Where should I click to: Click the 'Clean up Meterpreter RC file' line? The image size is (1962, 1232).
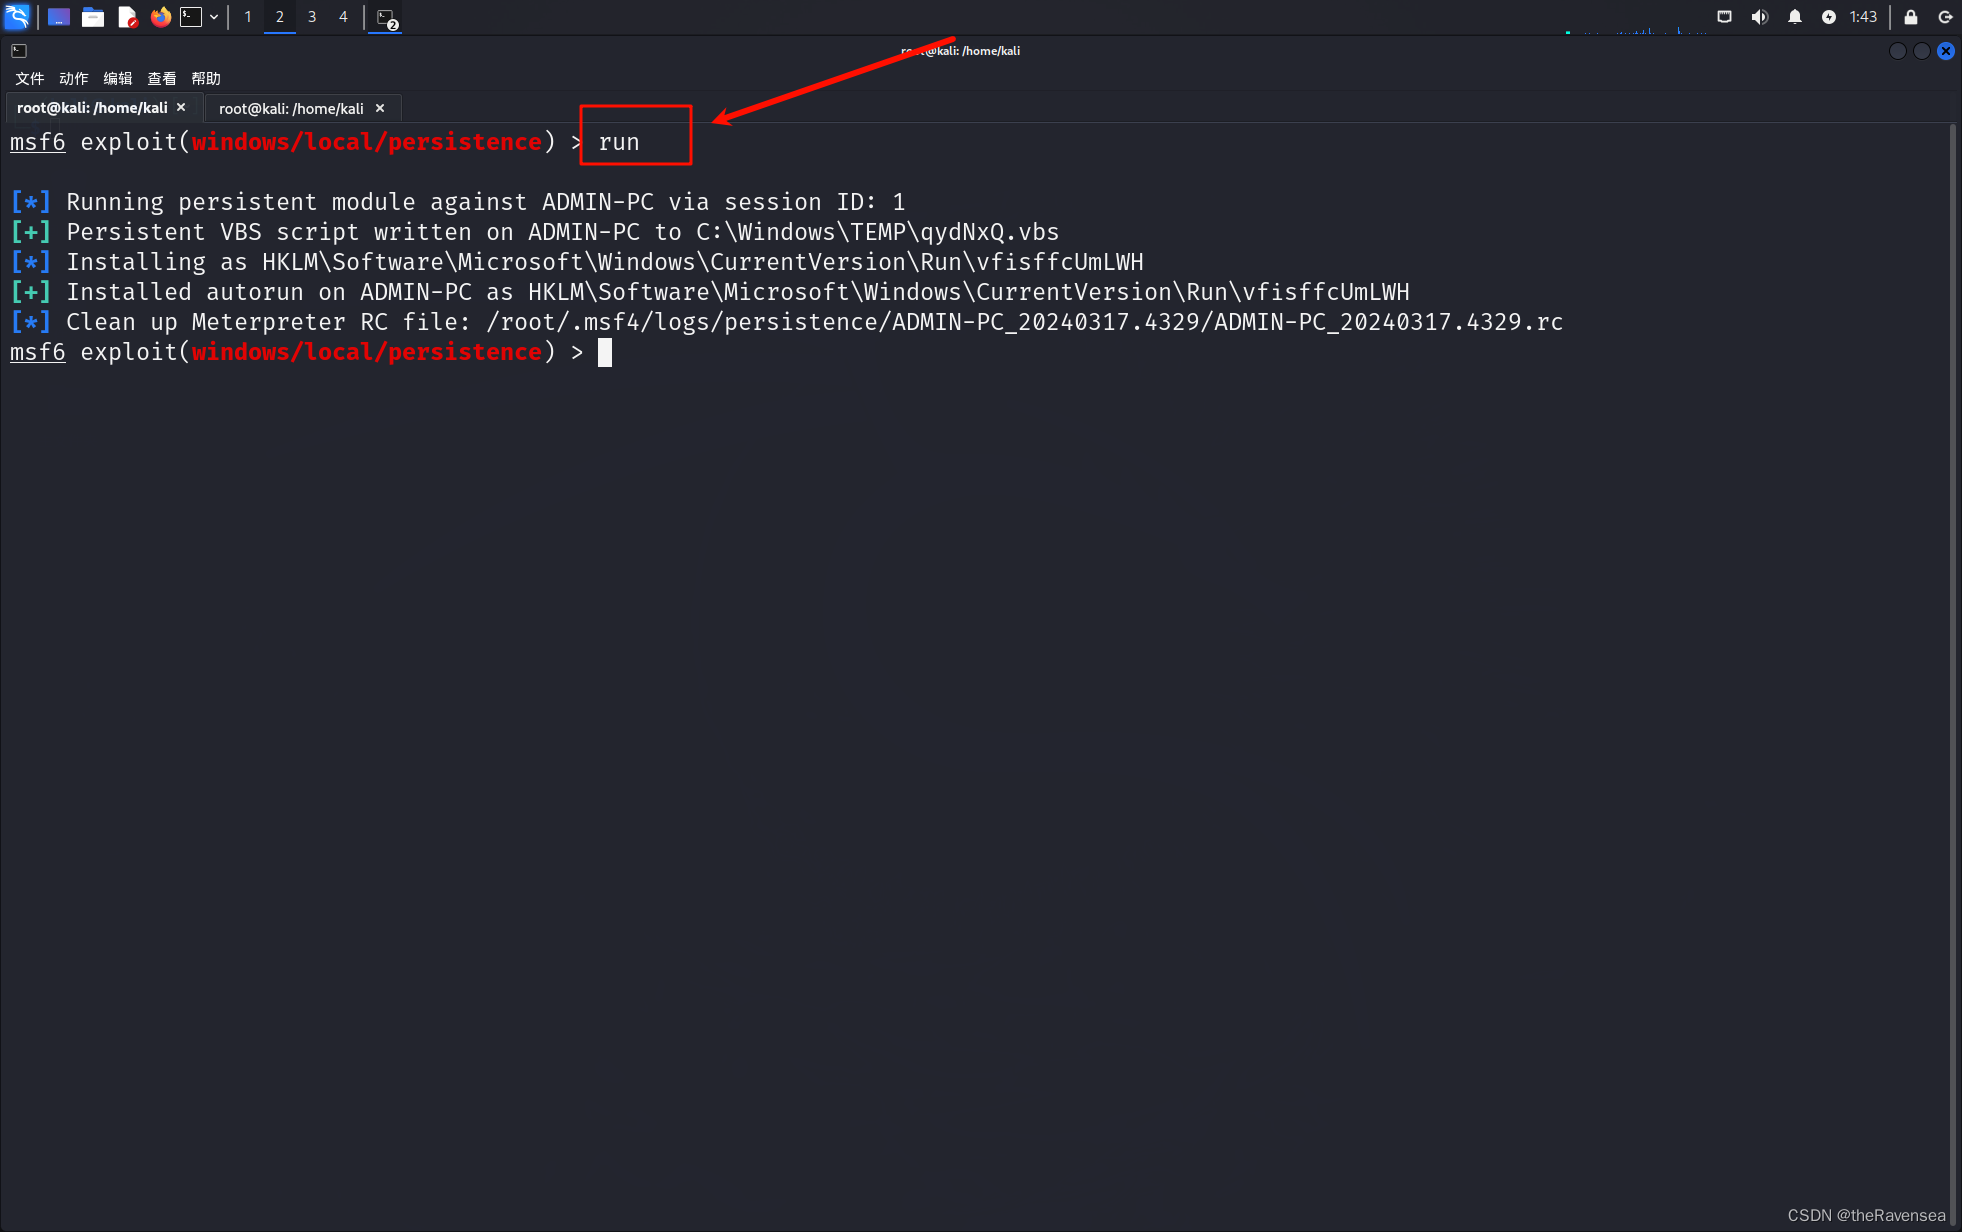(x=787, y=322)
